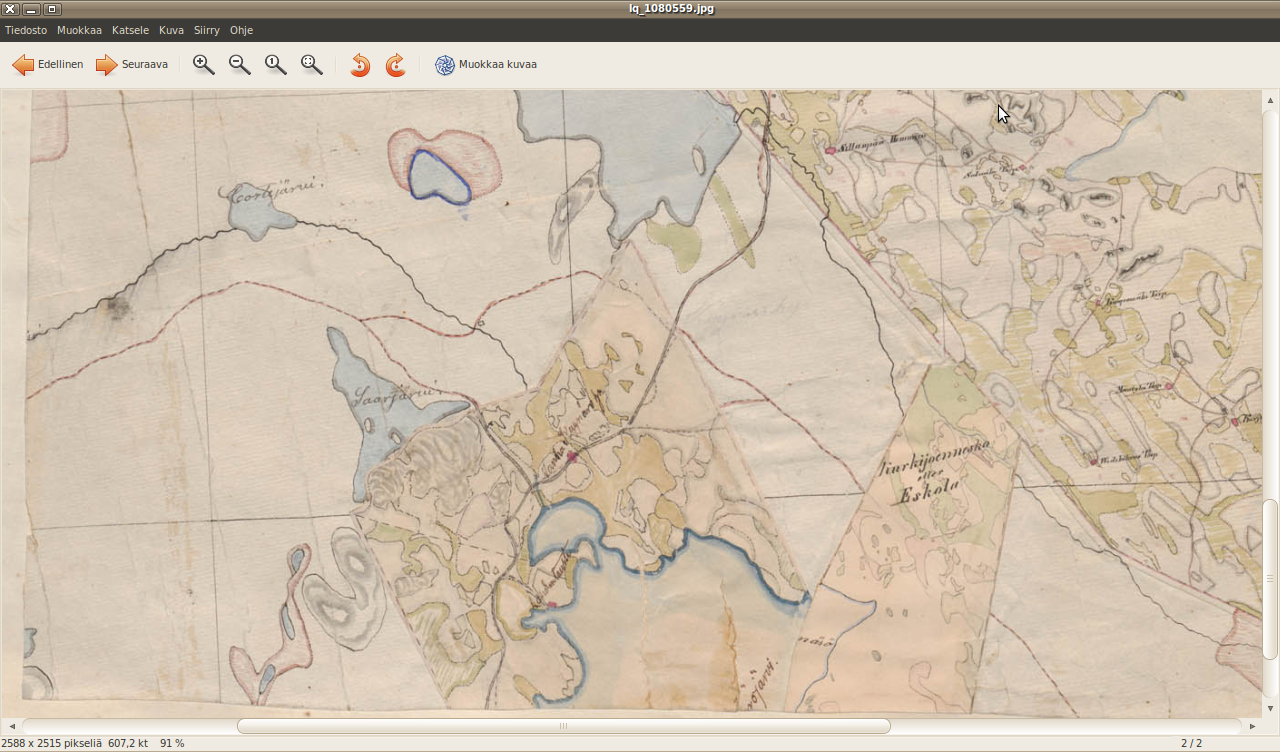Go to previous image with Edellinen
This screenshot has height=752, width=1280.
tap(47, 65)
